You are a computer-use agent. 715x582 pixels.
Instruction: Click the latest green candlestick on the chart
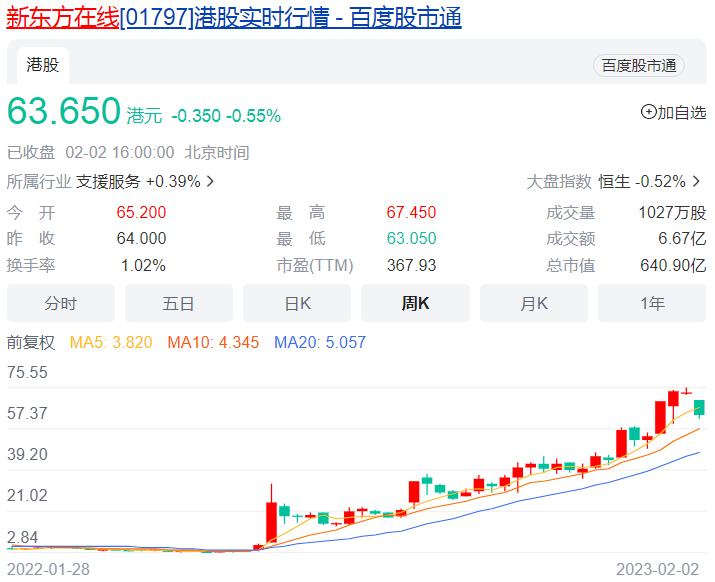pyautogui.click(x=699, y=407)
